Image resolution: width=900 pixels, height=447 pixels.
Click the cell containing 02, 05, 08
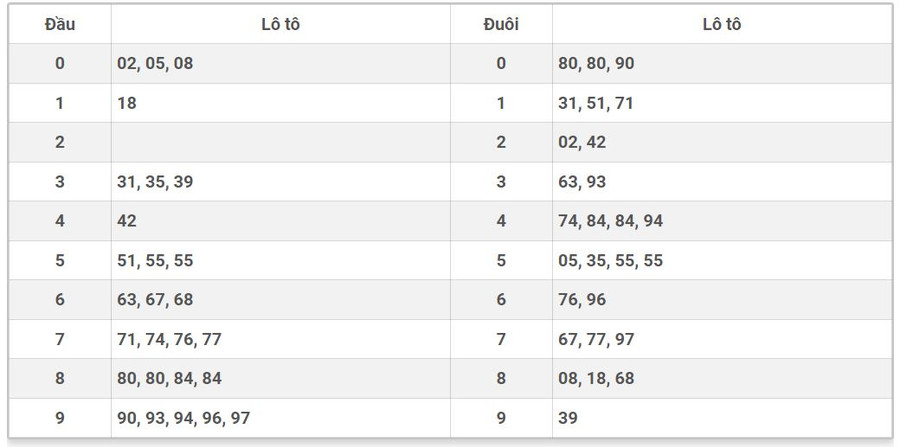tap(155, 63)
